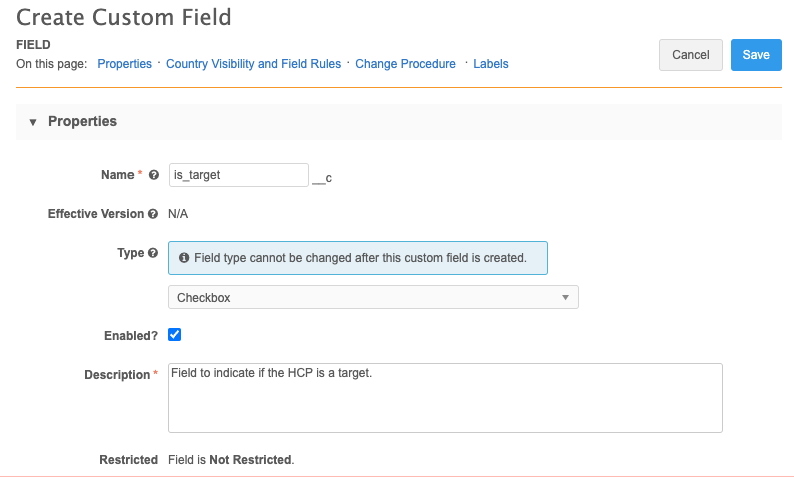This screenshot has height=477, width=794.
Task: Focus the Description text area
Action: [445, 397]
